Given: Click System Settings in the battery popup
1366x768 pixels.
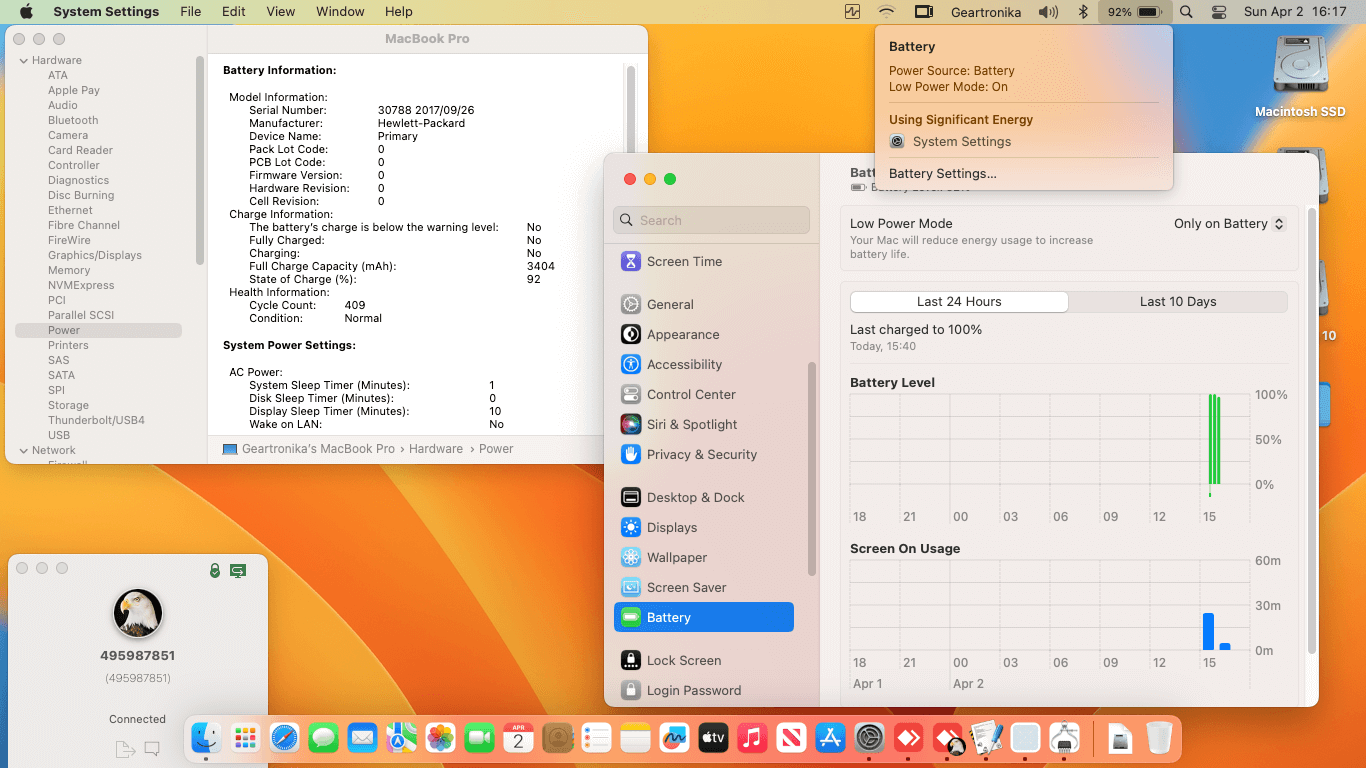Looking at the screenshot, I should click(x=951, y=142).
